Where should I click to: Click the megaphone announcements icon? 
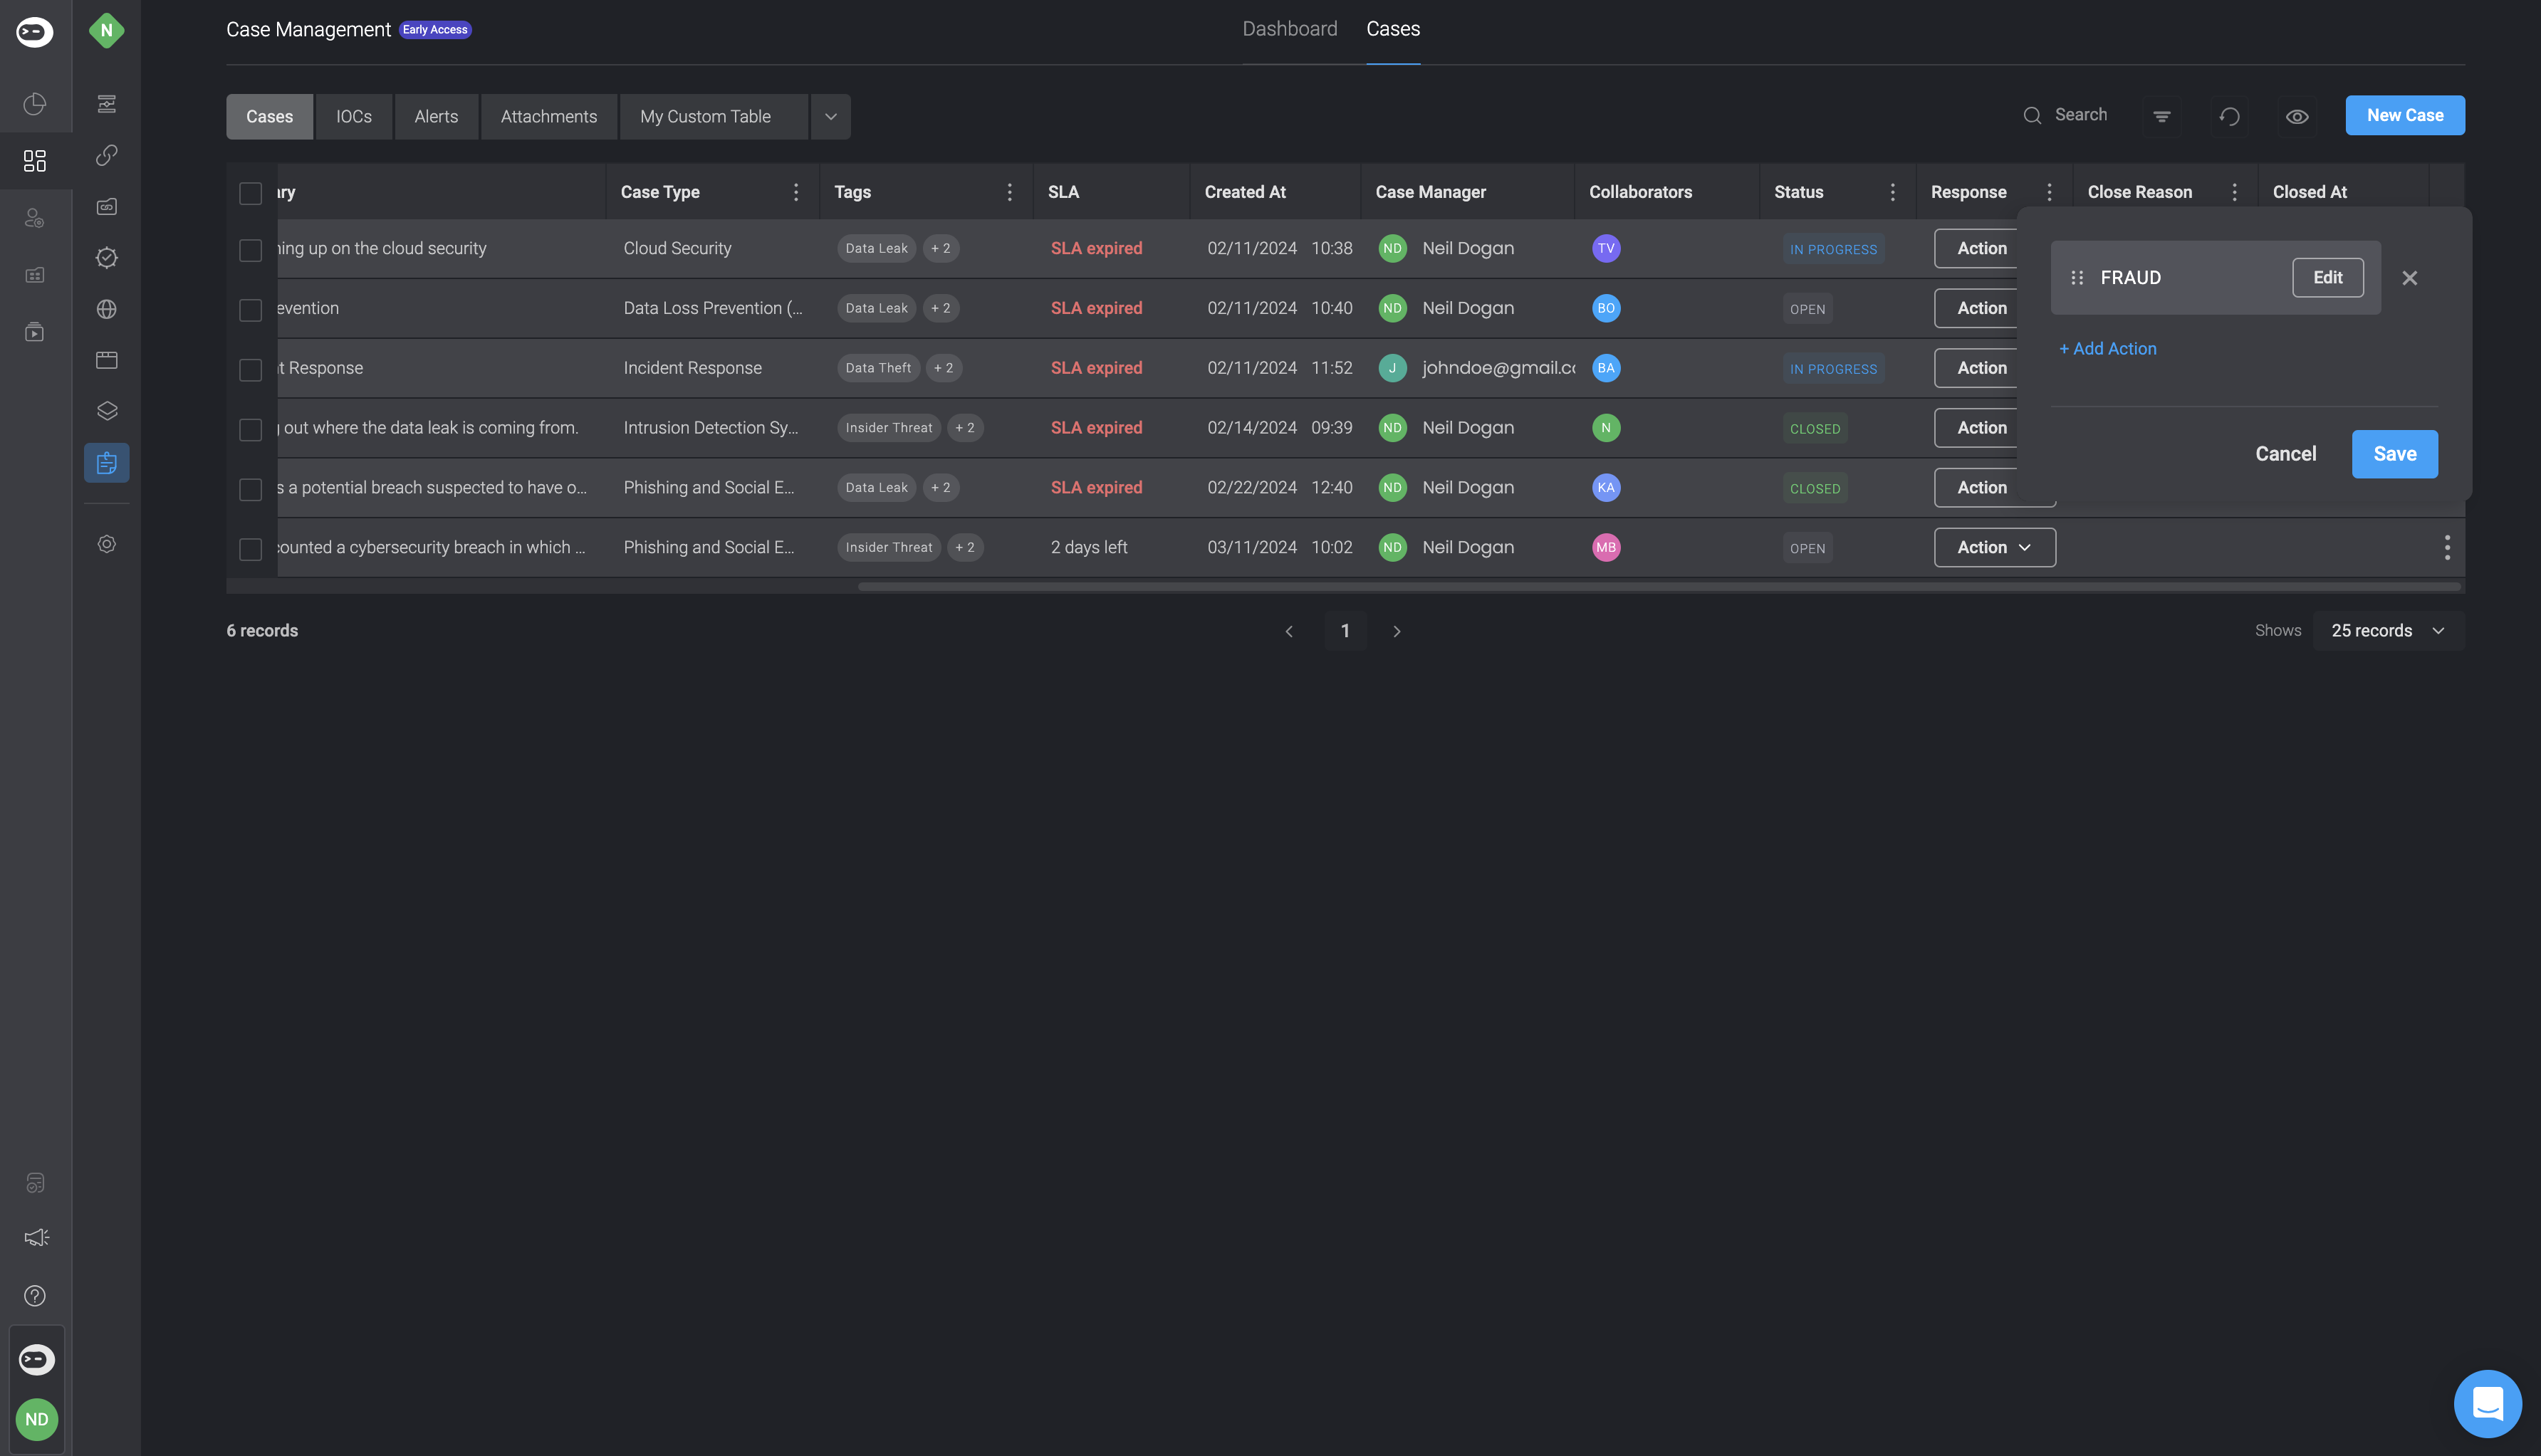pyautogui.click(x=36, y=1238)
